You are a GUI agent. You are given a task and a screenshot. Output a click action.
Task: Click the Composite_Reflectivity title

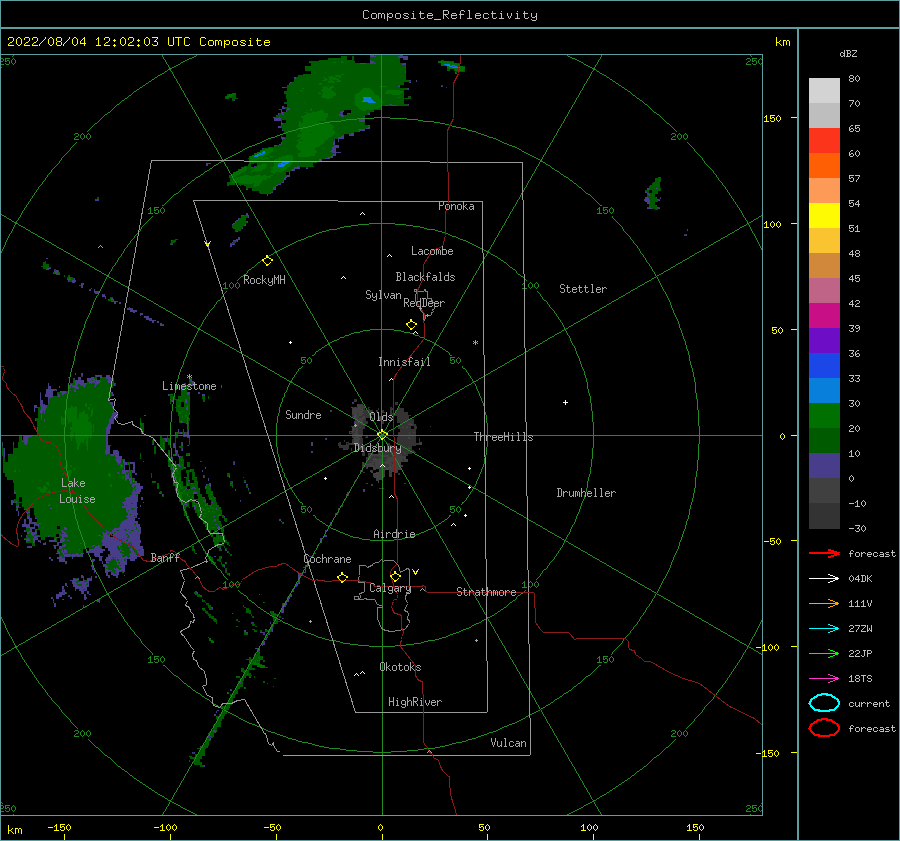450,15
